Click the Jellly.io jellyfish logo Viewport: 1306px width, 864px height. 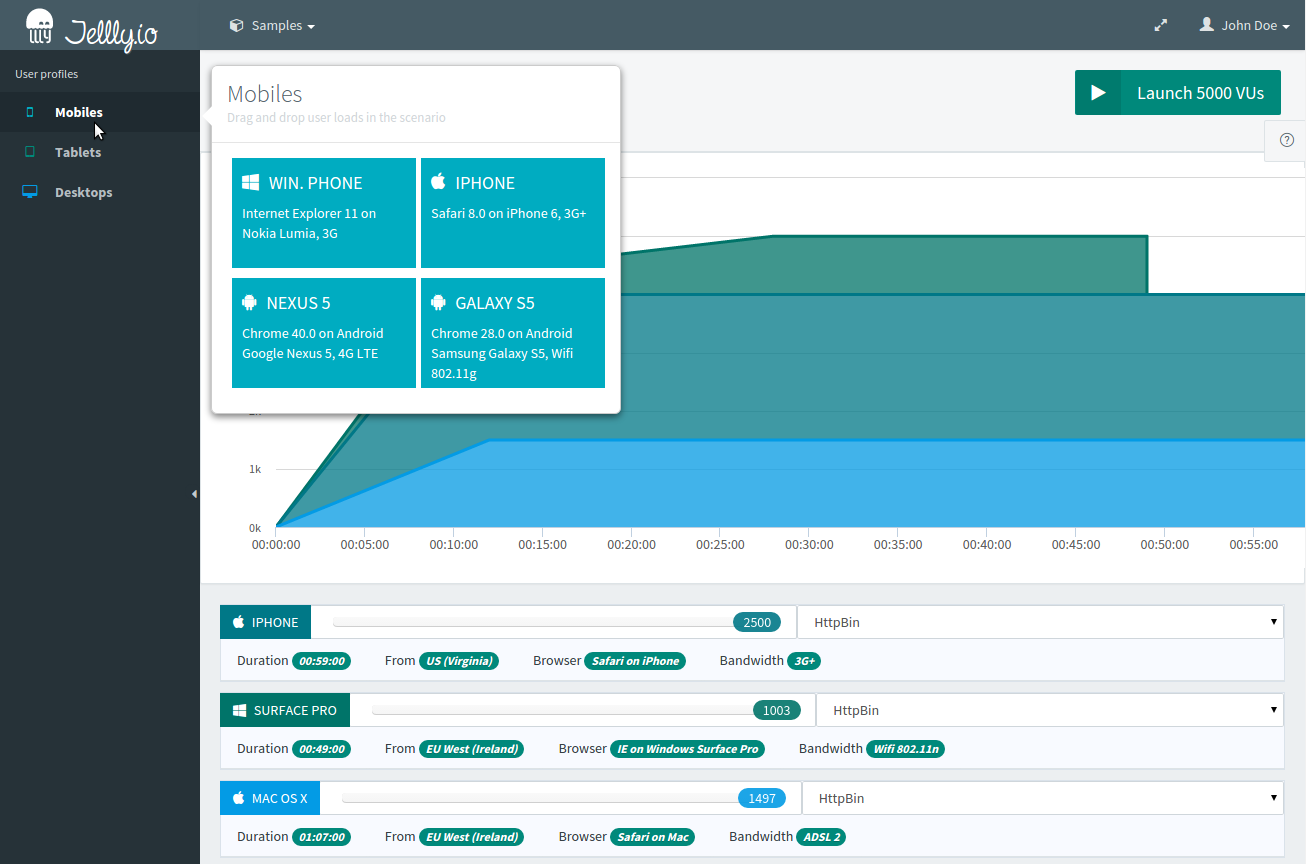[x=40, y=26]
